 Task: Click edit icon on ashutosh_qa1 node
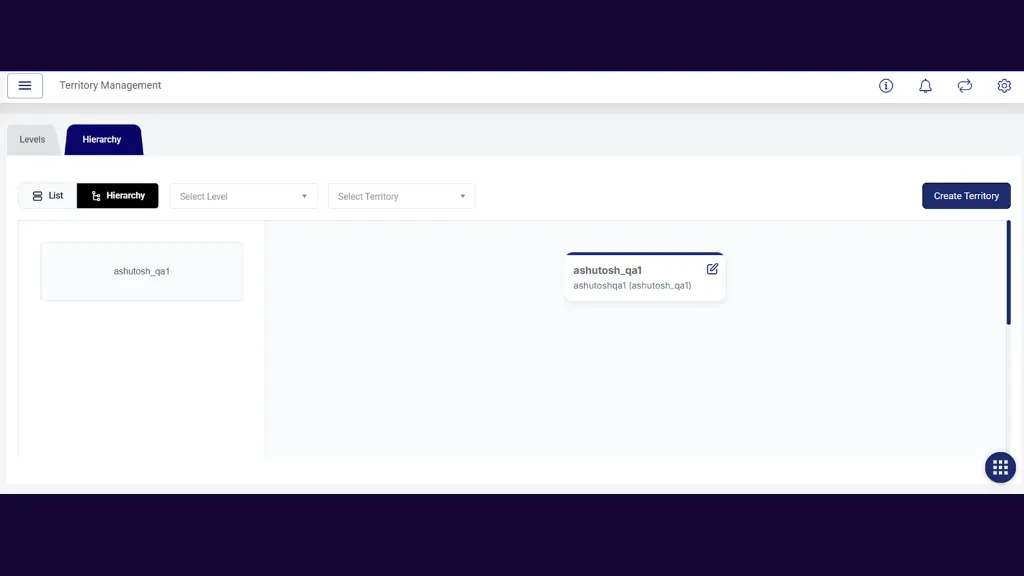pos(712,269)
